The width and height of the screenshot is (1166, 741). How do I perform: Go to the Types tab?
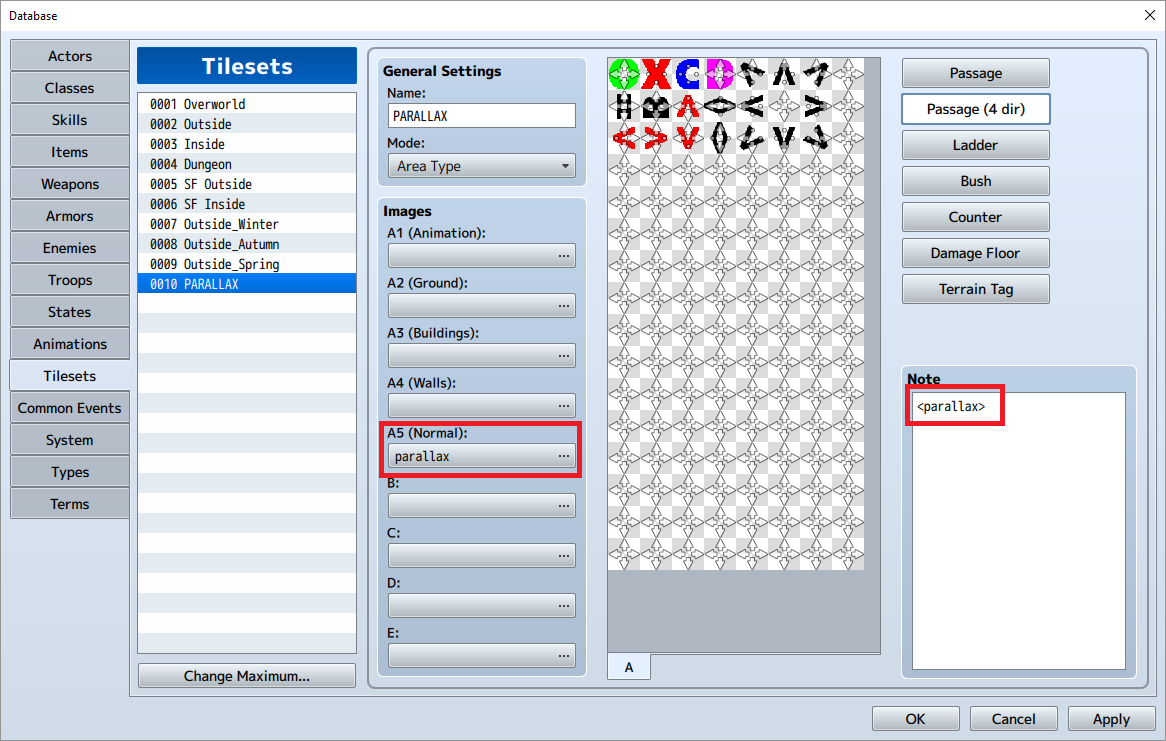click(70, 472)
